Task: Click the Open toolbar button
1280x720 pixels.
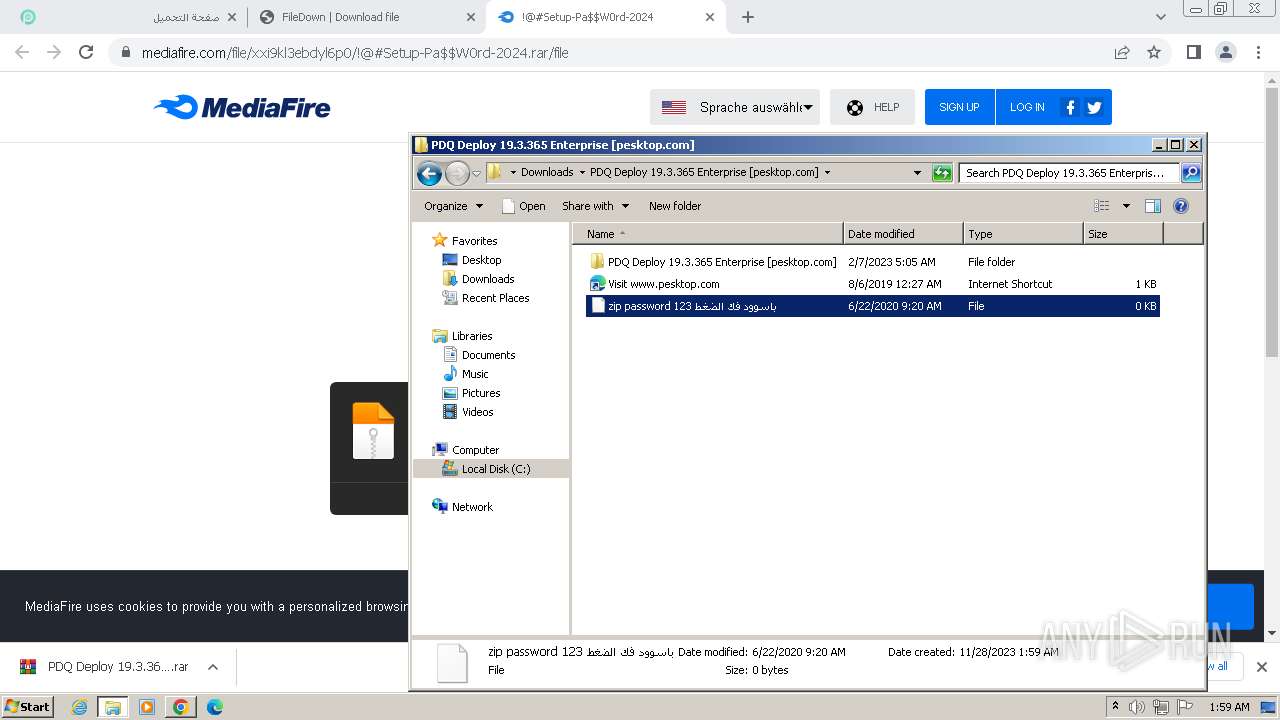Action: pyautogui.click(x=524, y=206)
